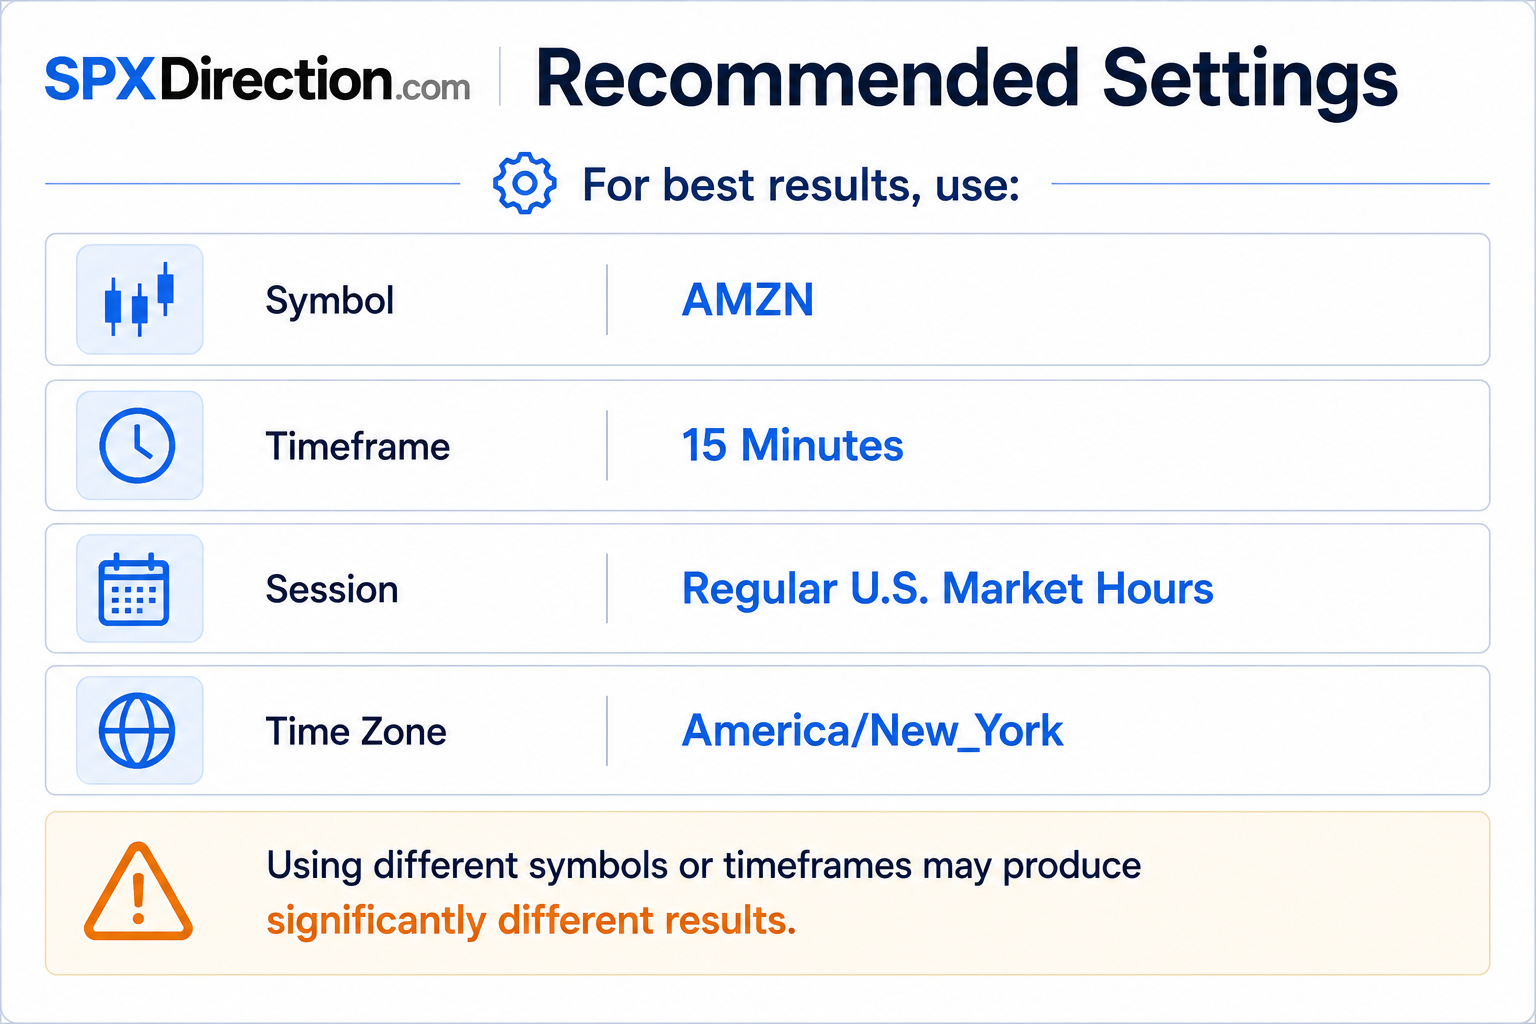
Task: Click the Symbol row label
Action: [x=329, y=301]
